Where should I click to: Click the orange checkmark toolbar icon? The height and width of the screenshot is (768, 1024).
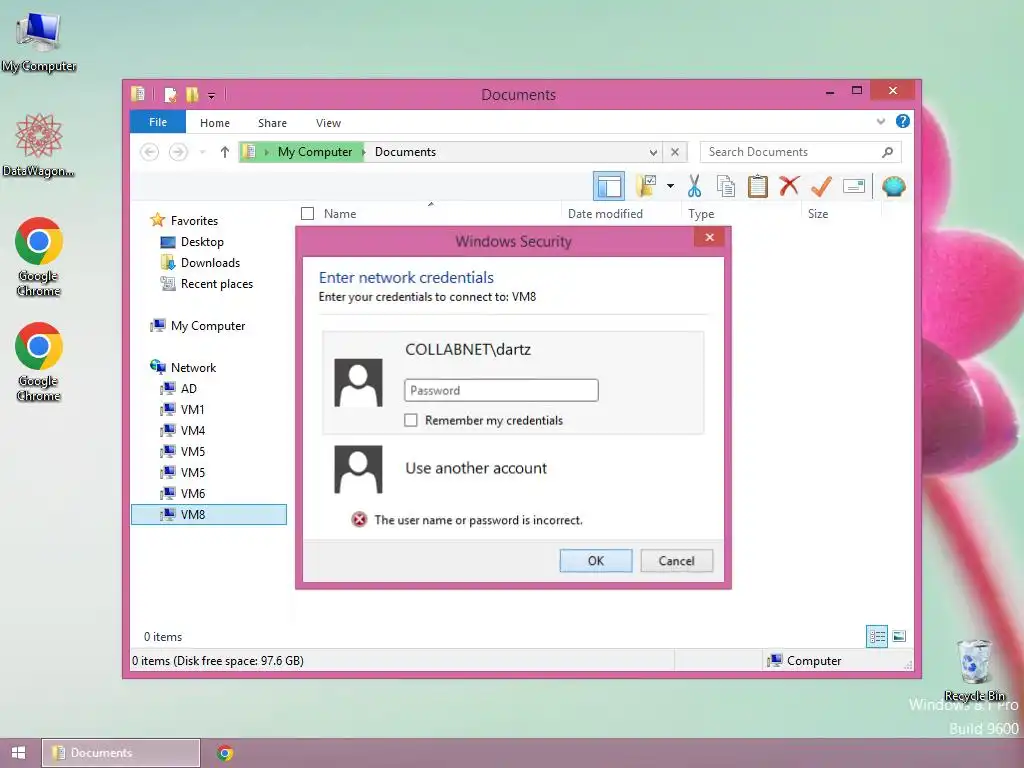821,187
